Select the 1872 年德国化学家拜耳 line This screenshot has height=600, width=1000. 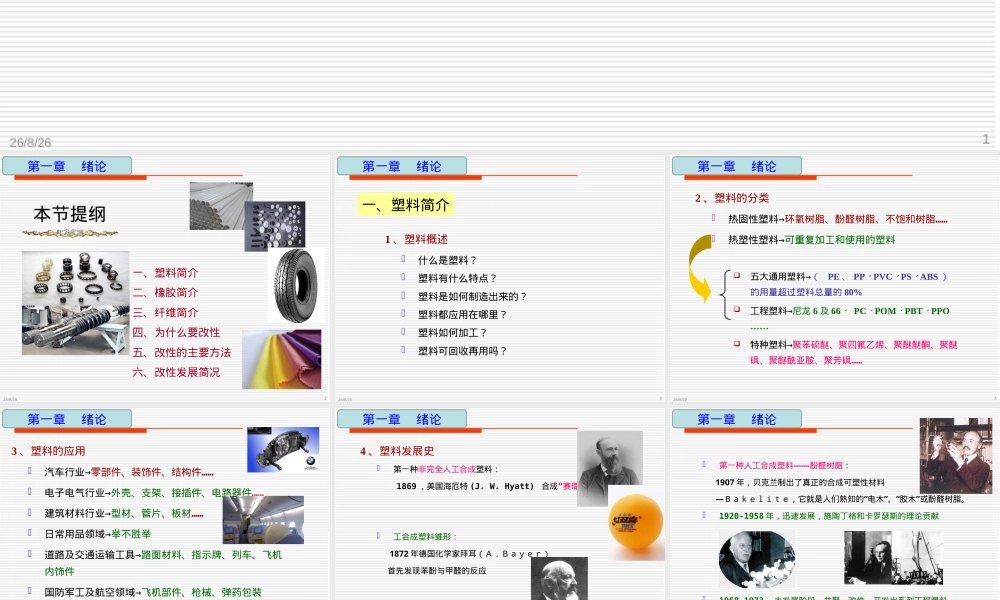pyautogui.click(x=469, y=554)
